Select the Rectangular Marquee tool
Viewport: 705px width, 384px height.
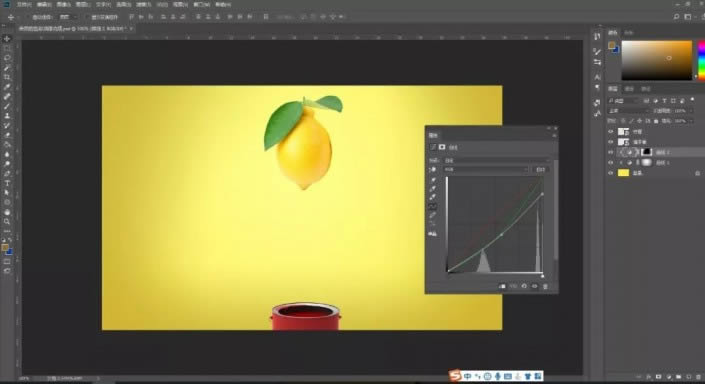(x=7, y=49)
